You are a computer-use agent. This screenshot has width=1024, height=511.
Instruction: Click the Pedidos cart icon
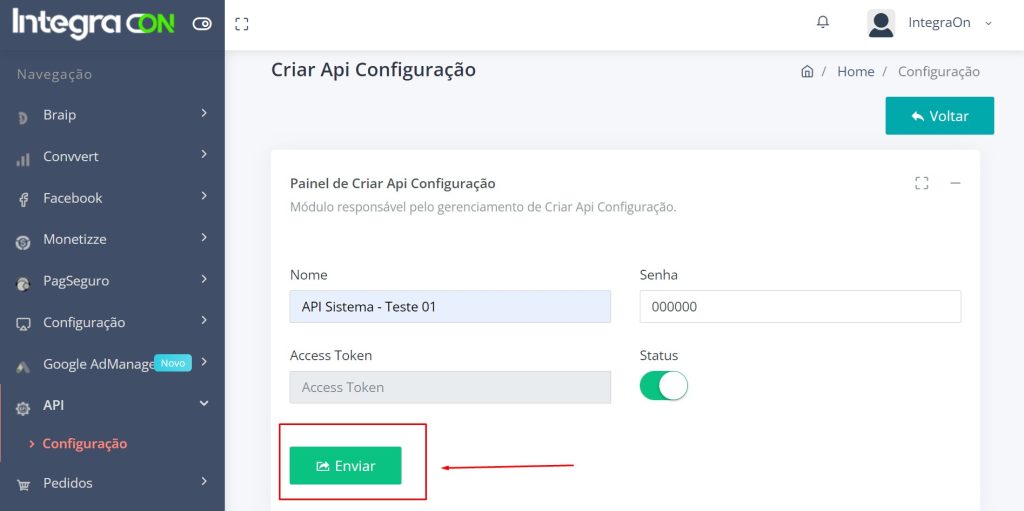point(23,484)
